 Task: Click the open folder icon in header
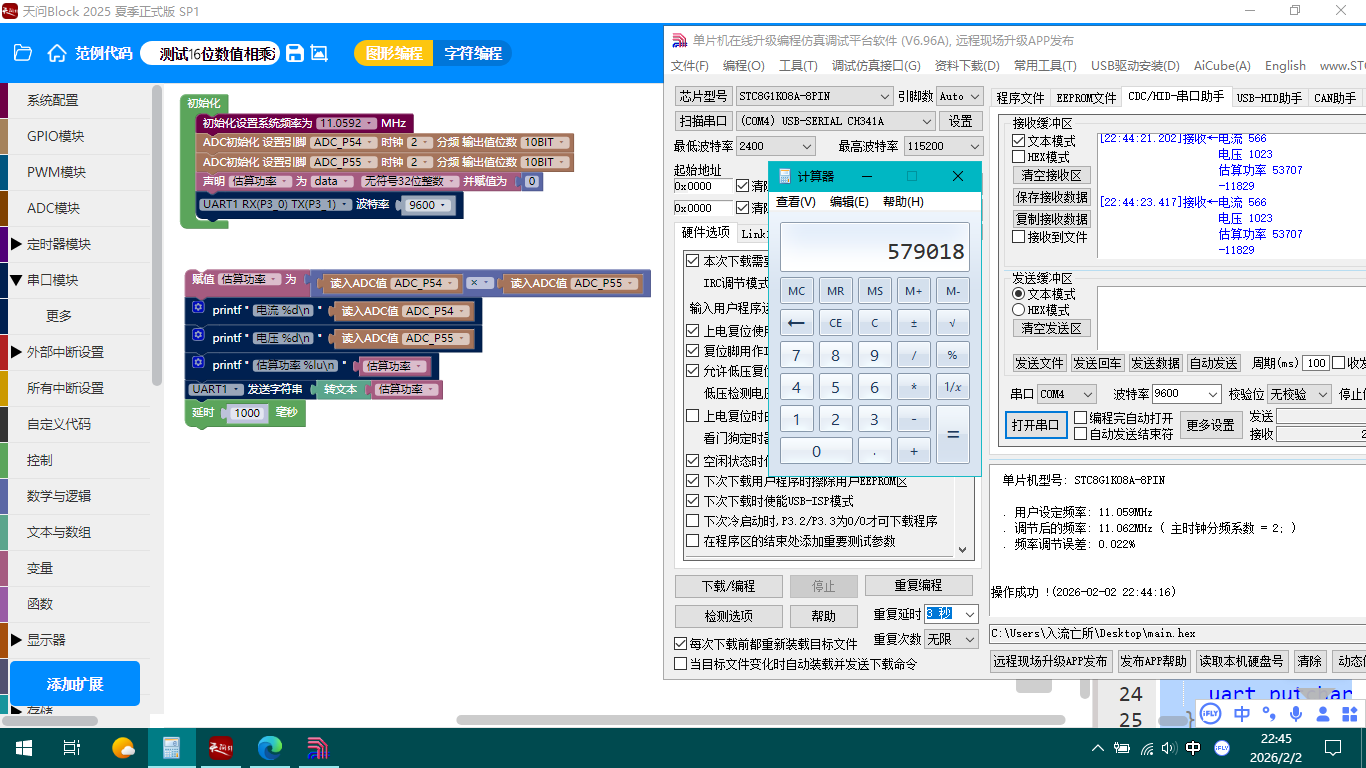click(23, 53)
